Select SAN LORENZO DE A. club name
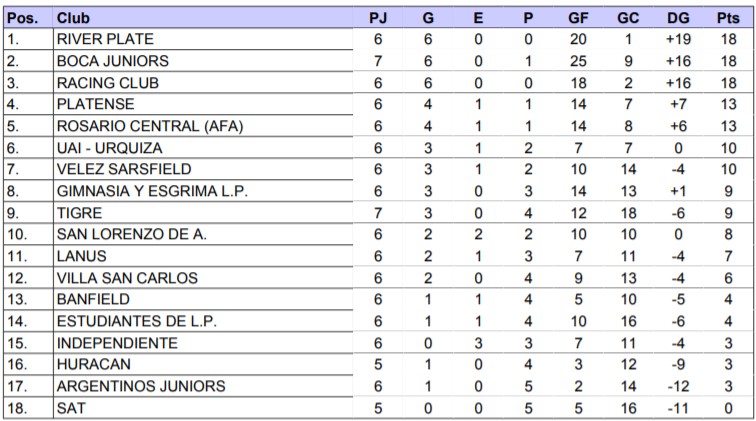The height and width of the screenshot is (421, 756). tap(132, 234)
